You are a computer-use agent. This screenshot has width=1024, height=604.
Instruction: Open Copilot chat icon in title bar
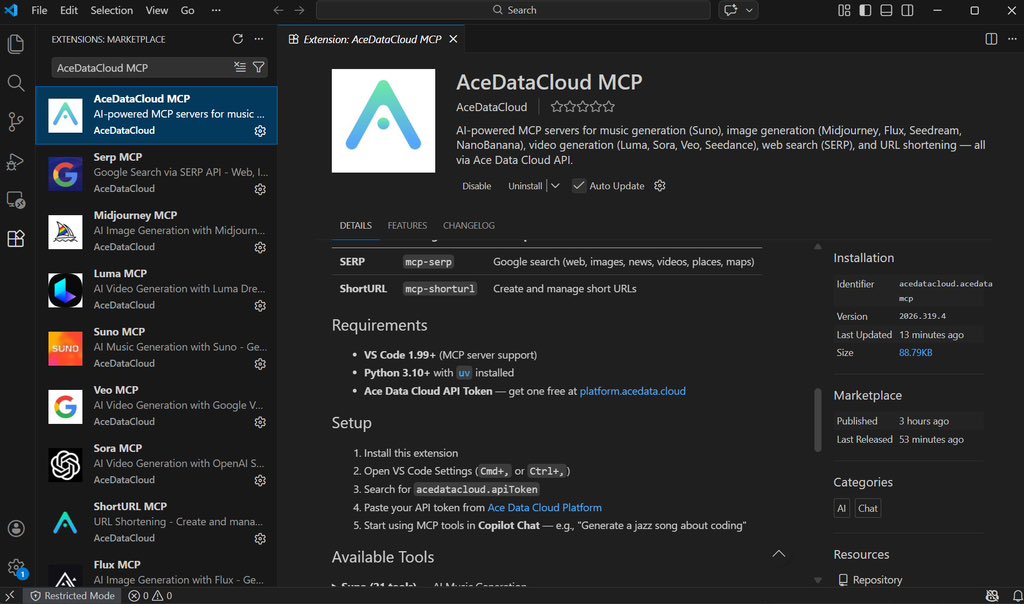click(x=731, y=10)
